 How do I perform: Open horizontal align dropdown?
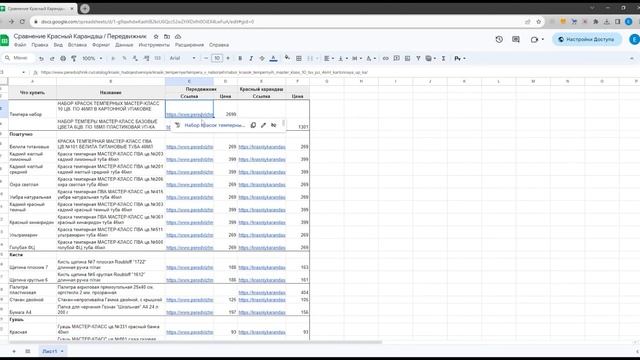pyautogui.click(x=329, y=58)
